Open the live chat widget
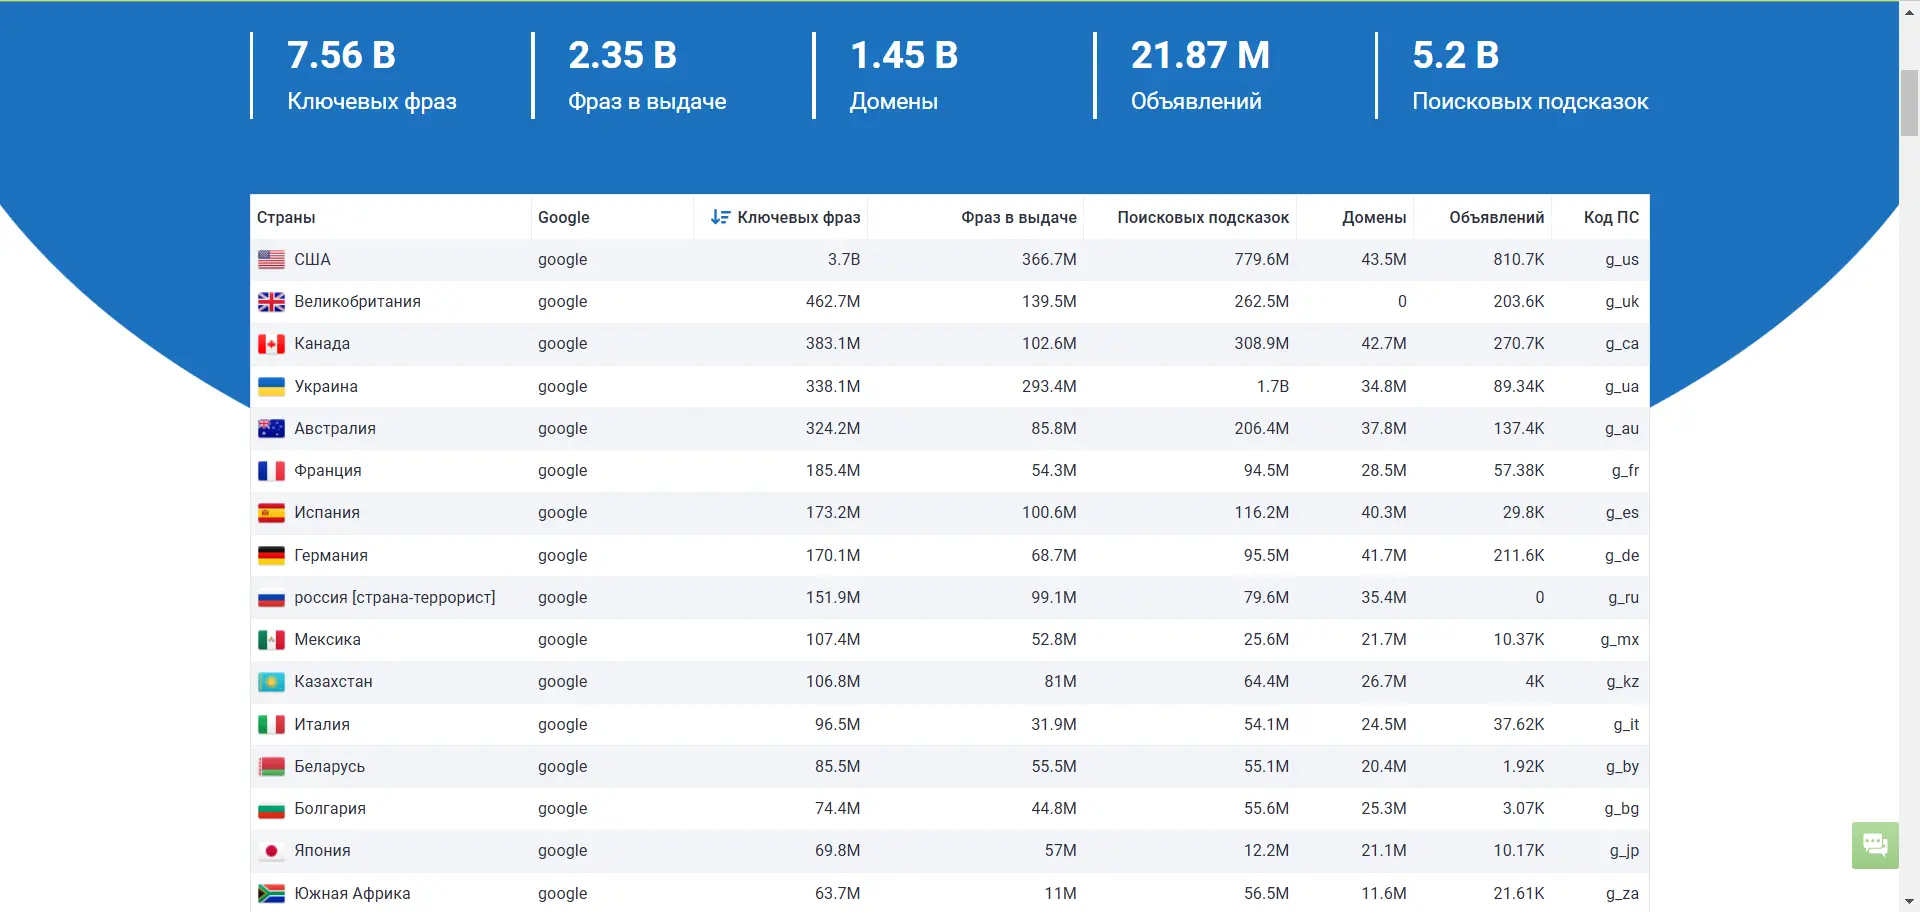Viewport: 1920px width, 912px height. [x=1875, y=846]
